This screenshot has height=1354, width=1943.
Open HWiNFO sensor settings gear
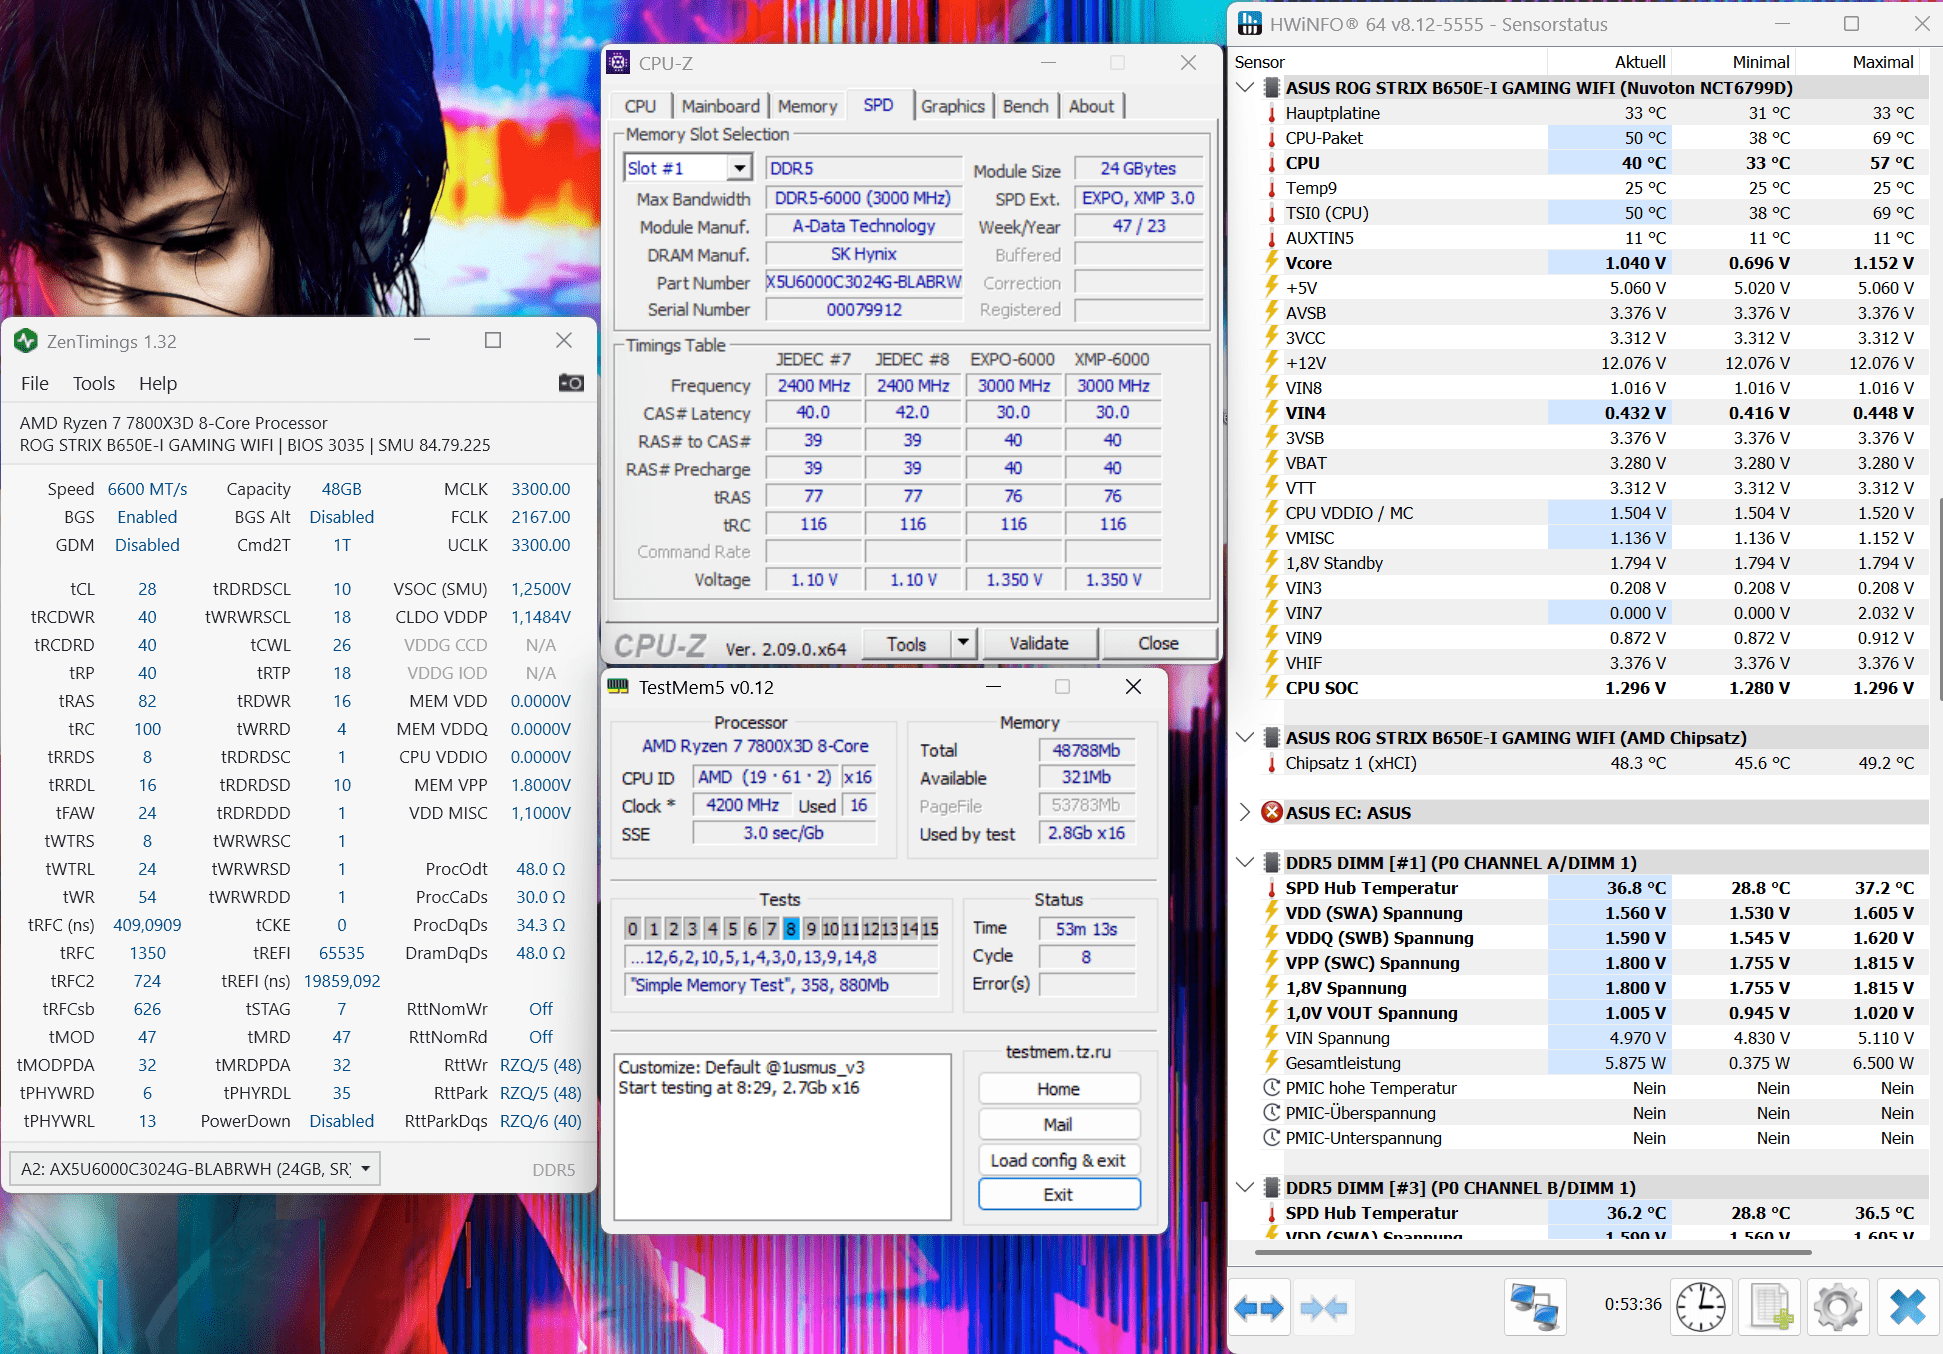point(1838,1307)
